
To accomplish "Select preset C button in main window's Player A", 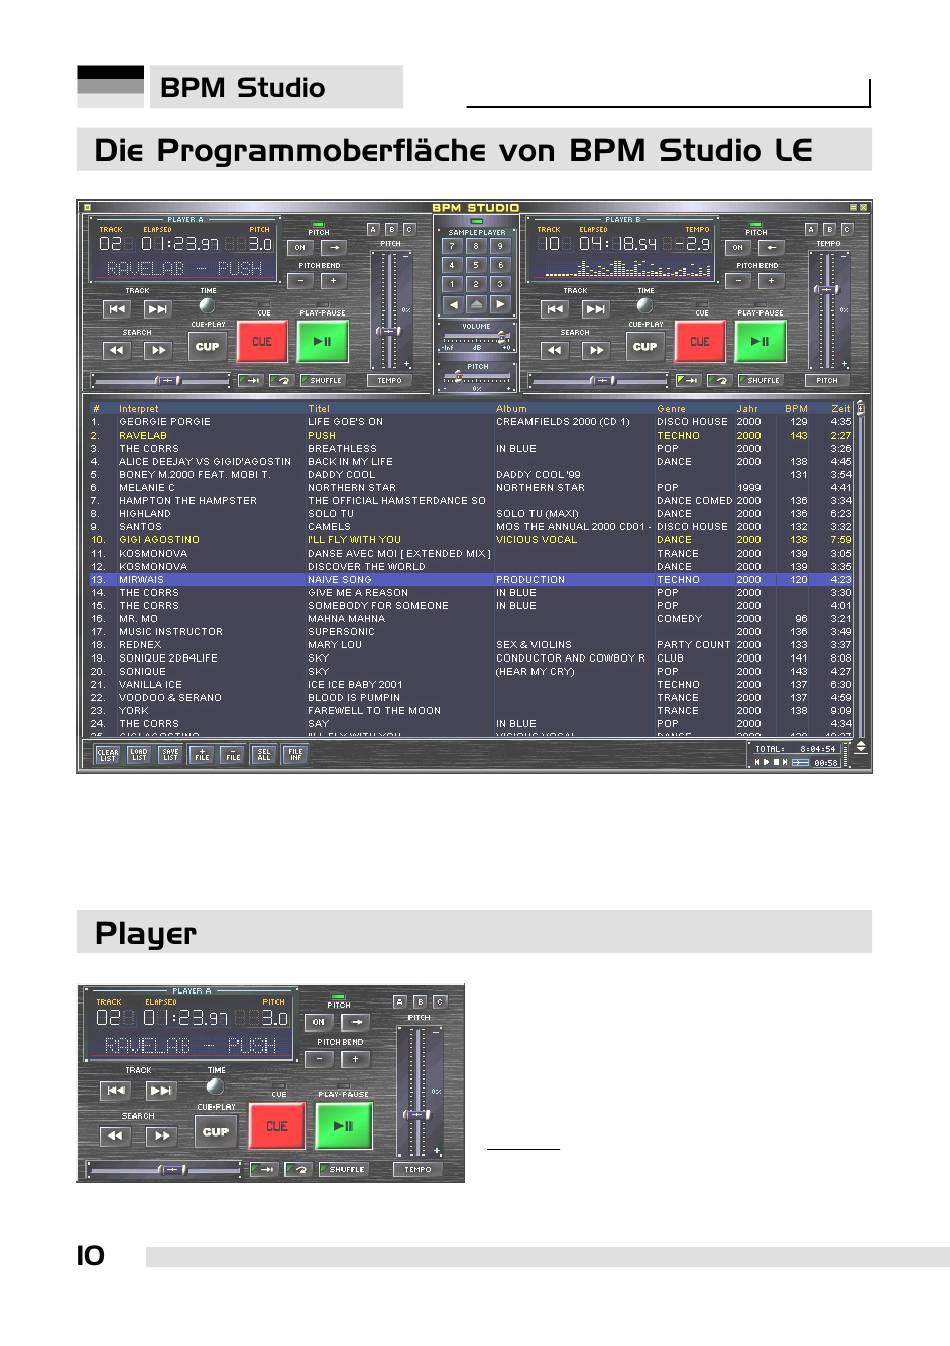I will coord(409,229).
